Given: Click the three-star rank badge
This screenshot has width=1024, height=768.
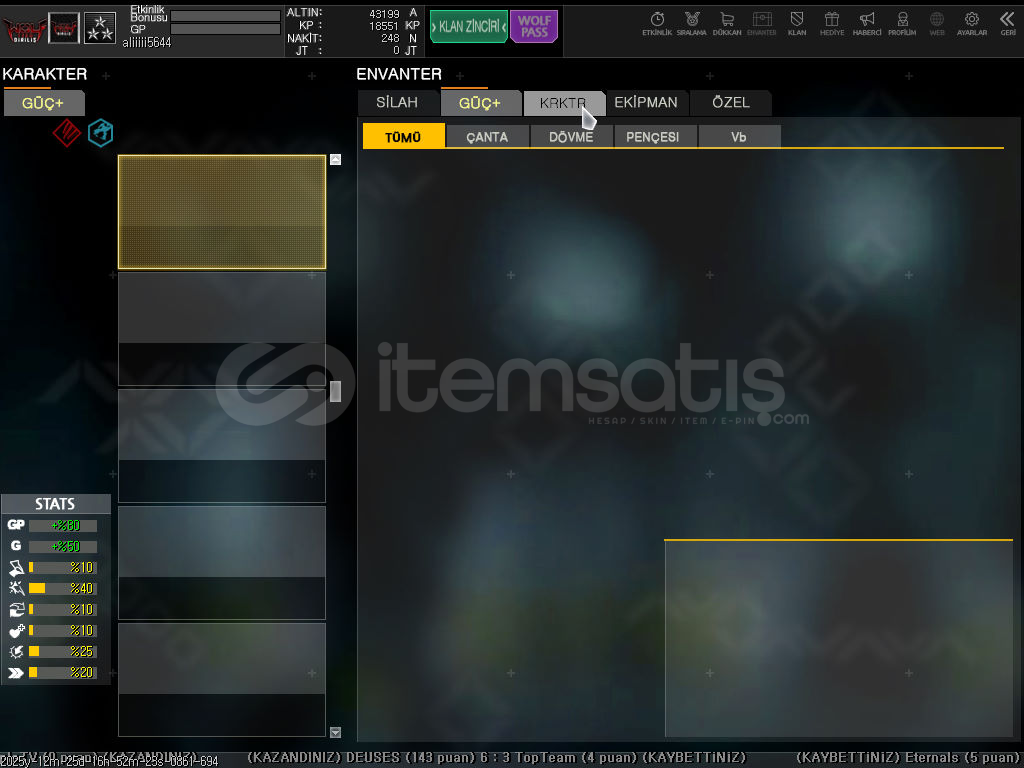Looking at the screenshot, I should [99, 27].
